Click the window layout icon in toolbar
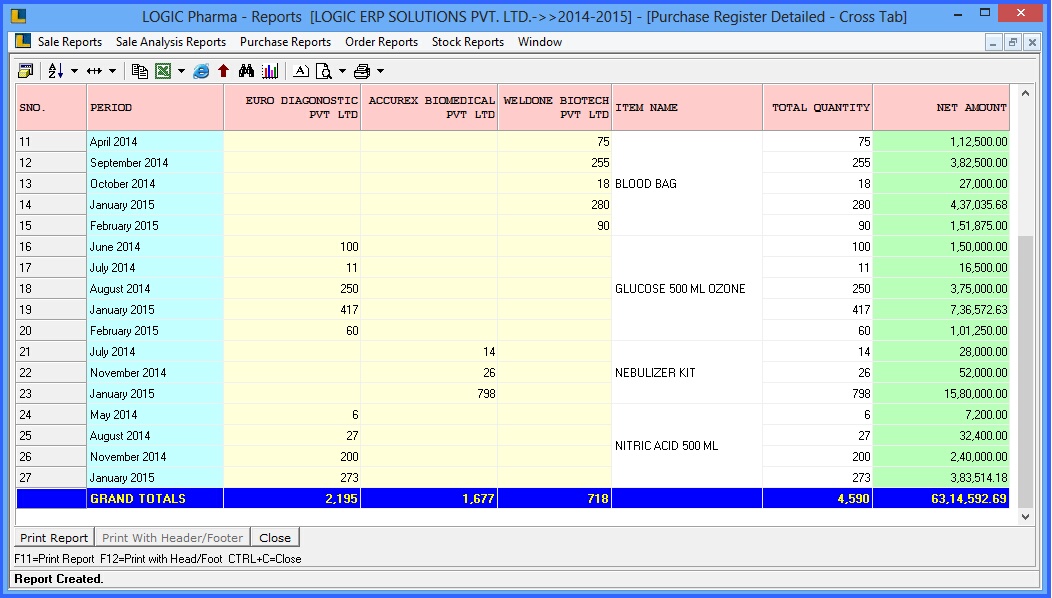Viewport: 1052px width, 598px height. point(25,70)
